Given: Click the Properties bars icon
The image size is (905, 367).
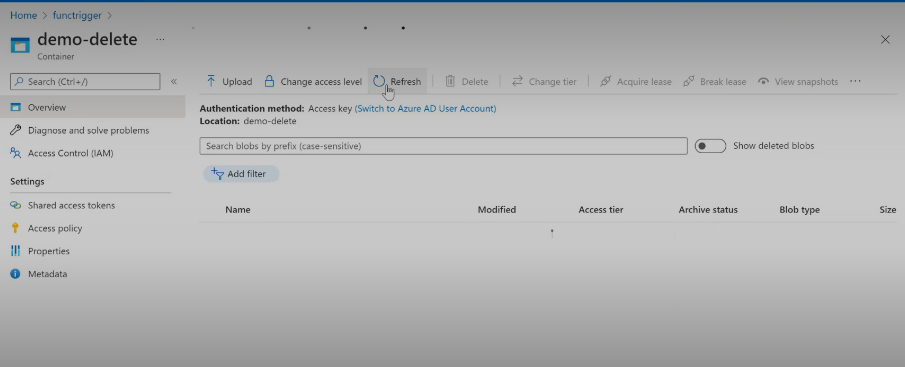Looking at the screenshot, I should [x=16, y=251].
